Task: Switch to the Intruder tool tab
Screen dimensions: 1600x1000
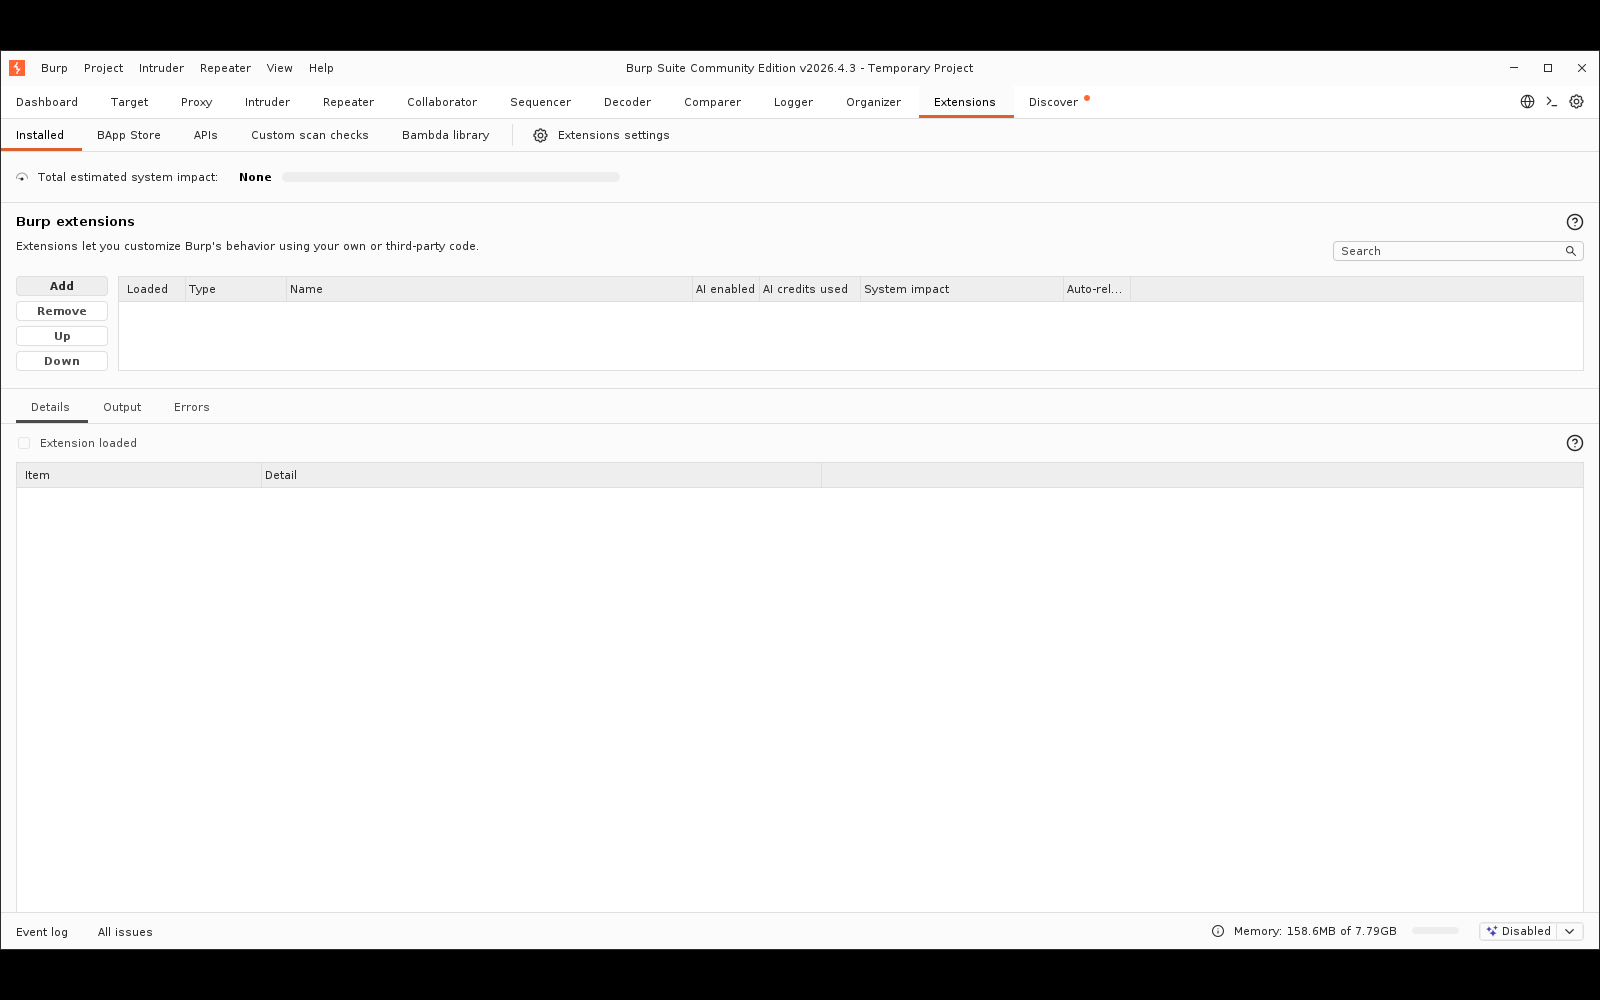Action: (267, 102)
